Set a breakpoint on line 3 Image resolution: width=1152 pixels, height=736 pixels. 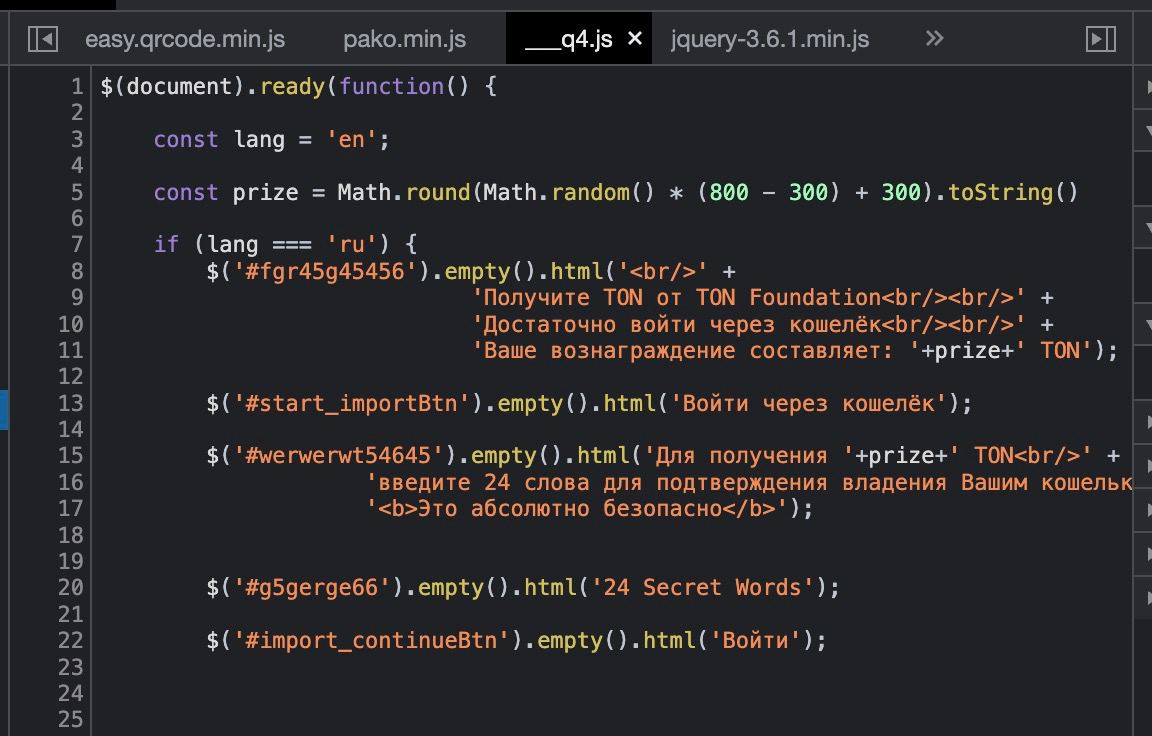click(76, 140)
